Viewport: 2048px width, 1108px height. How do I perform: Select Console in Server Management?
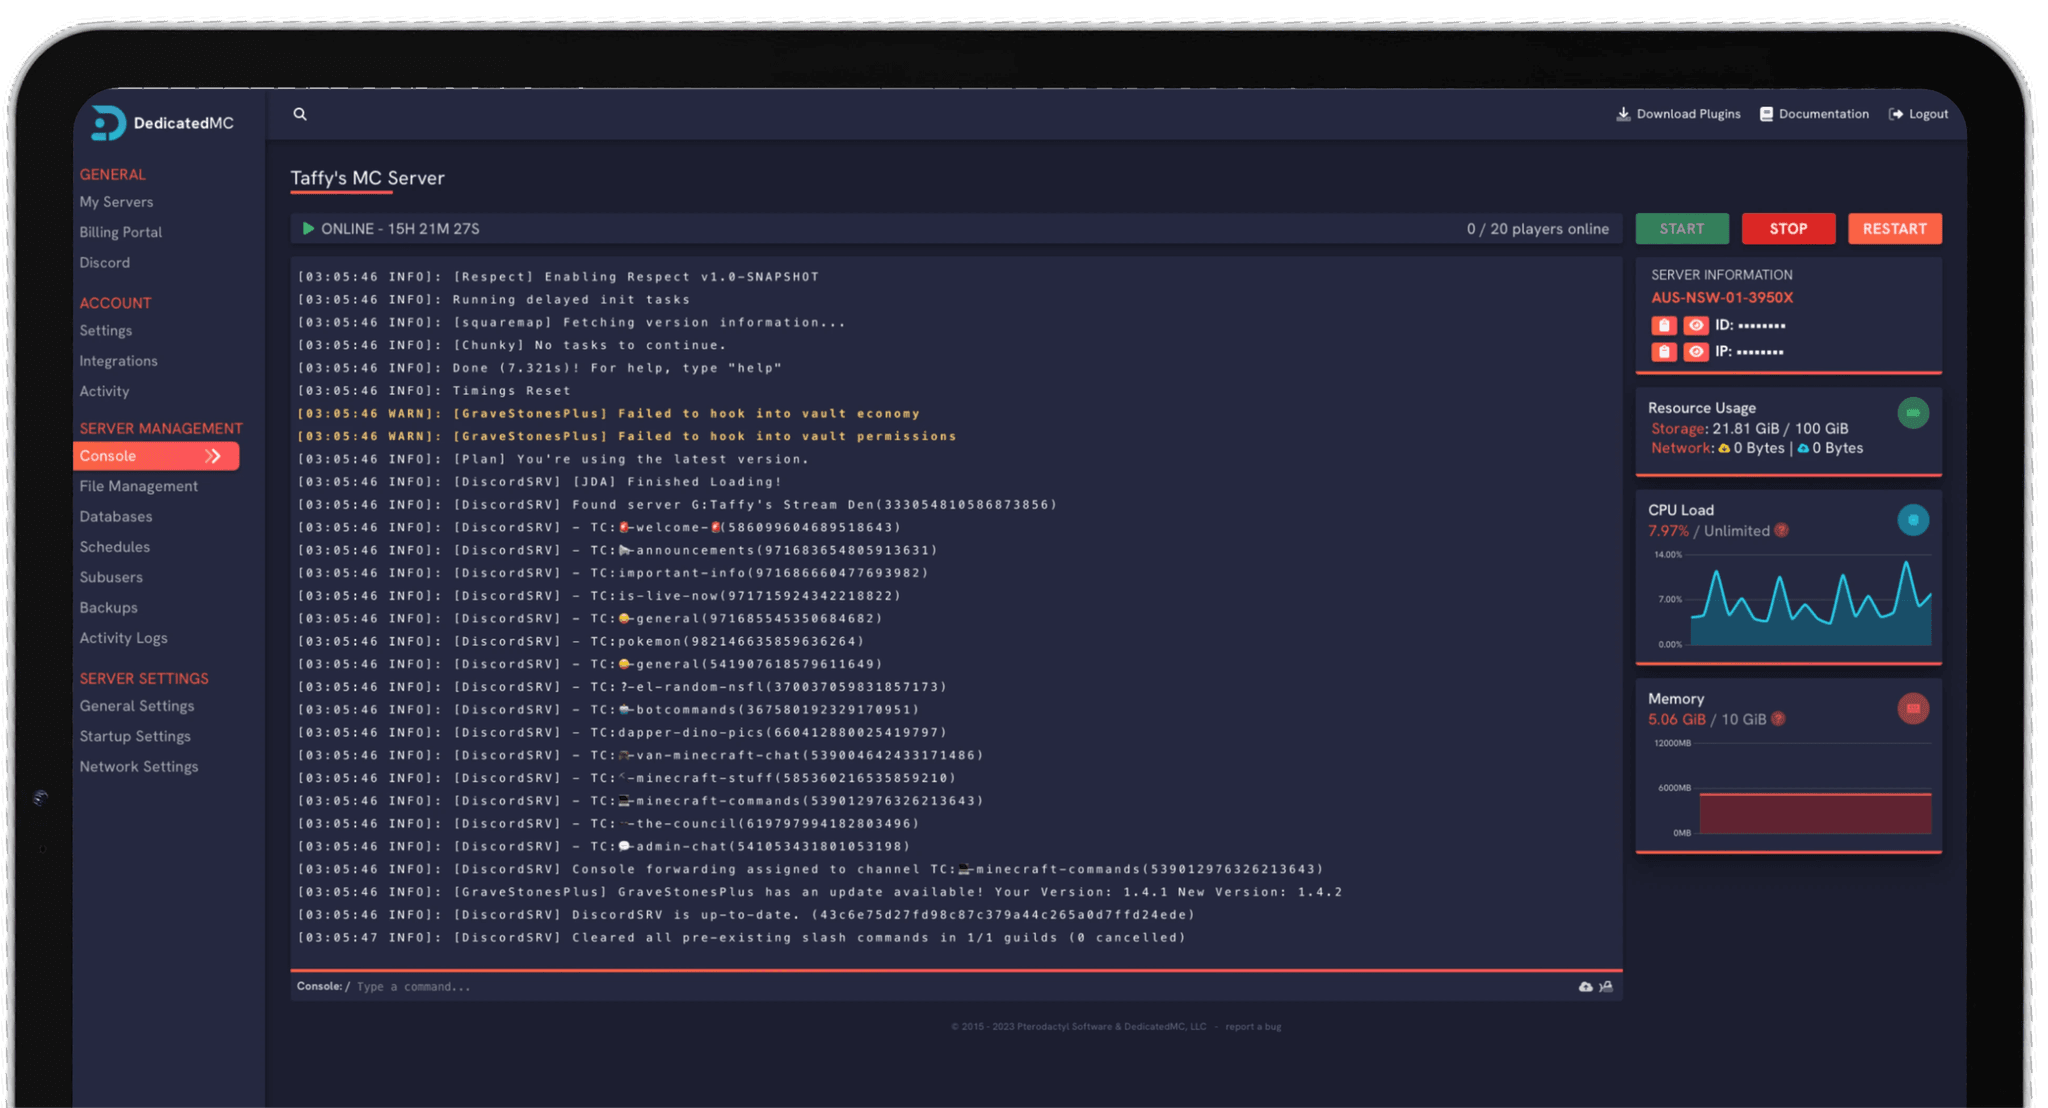[156, 456]
